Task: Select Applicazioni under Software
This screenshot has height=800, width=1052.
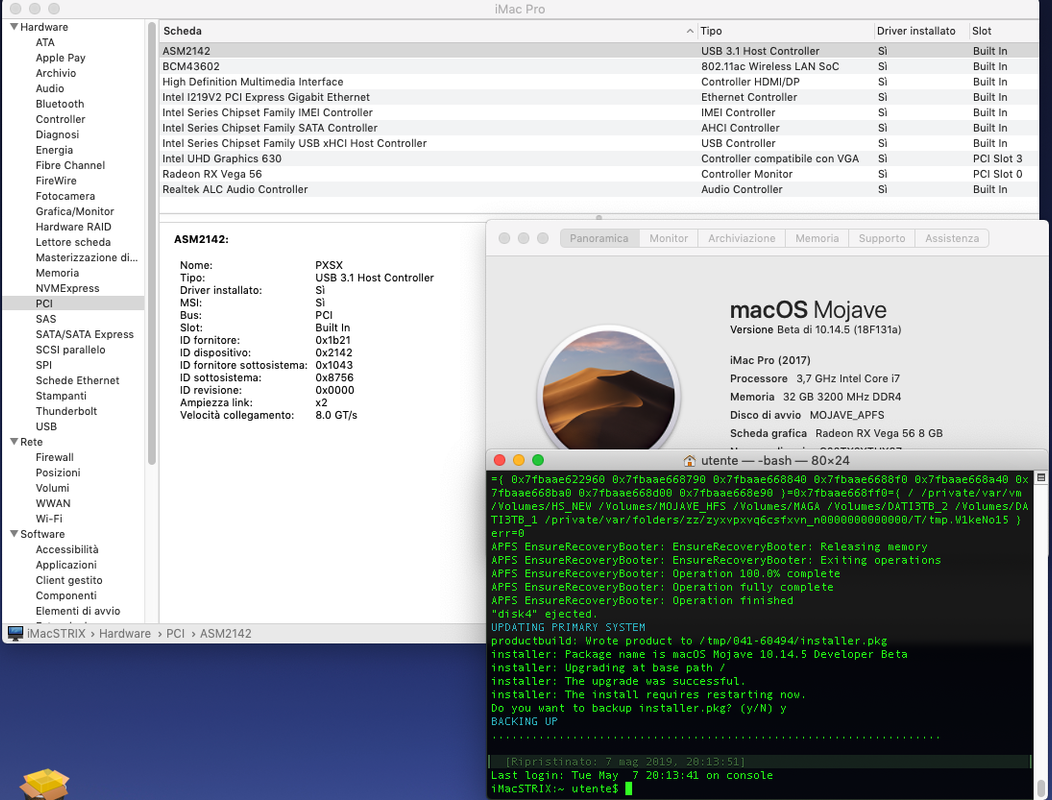Action: pyautogui.click(x=66, y=564)
